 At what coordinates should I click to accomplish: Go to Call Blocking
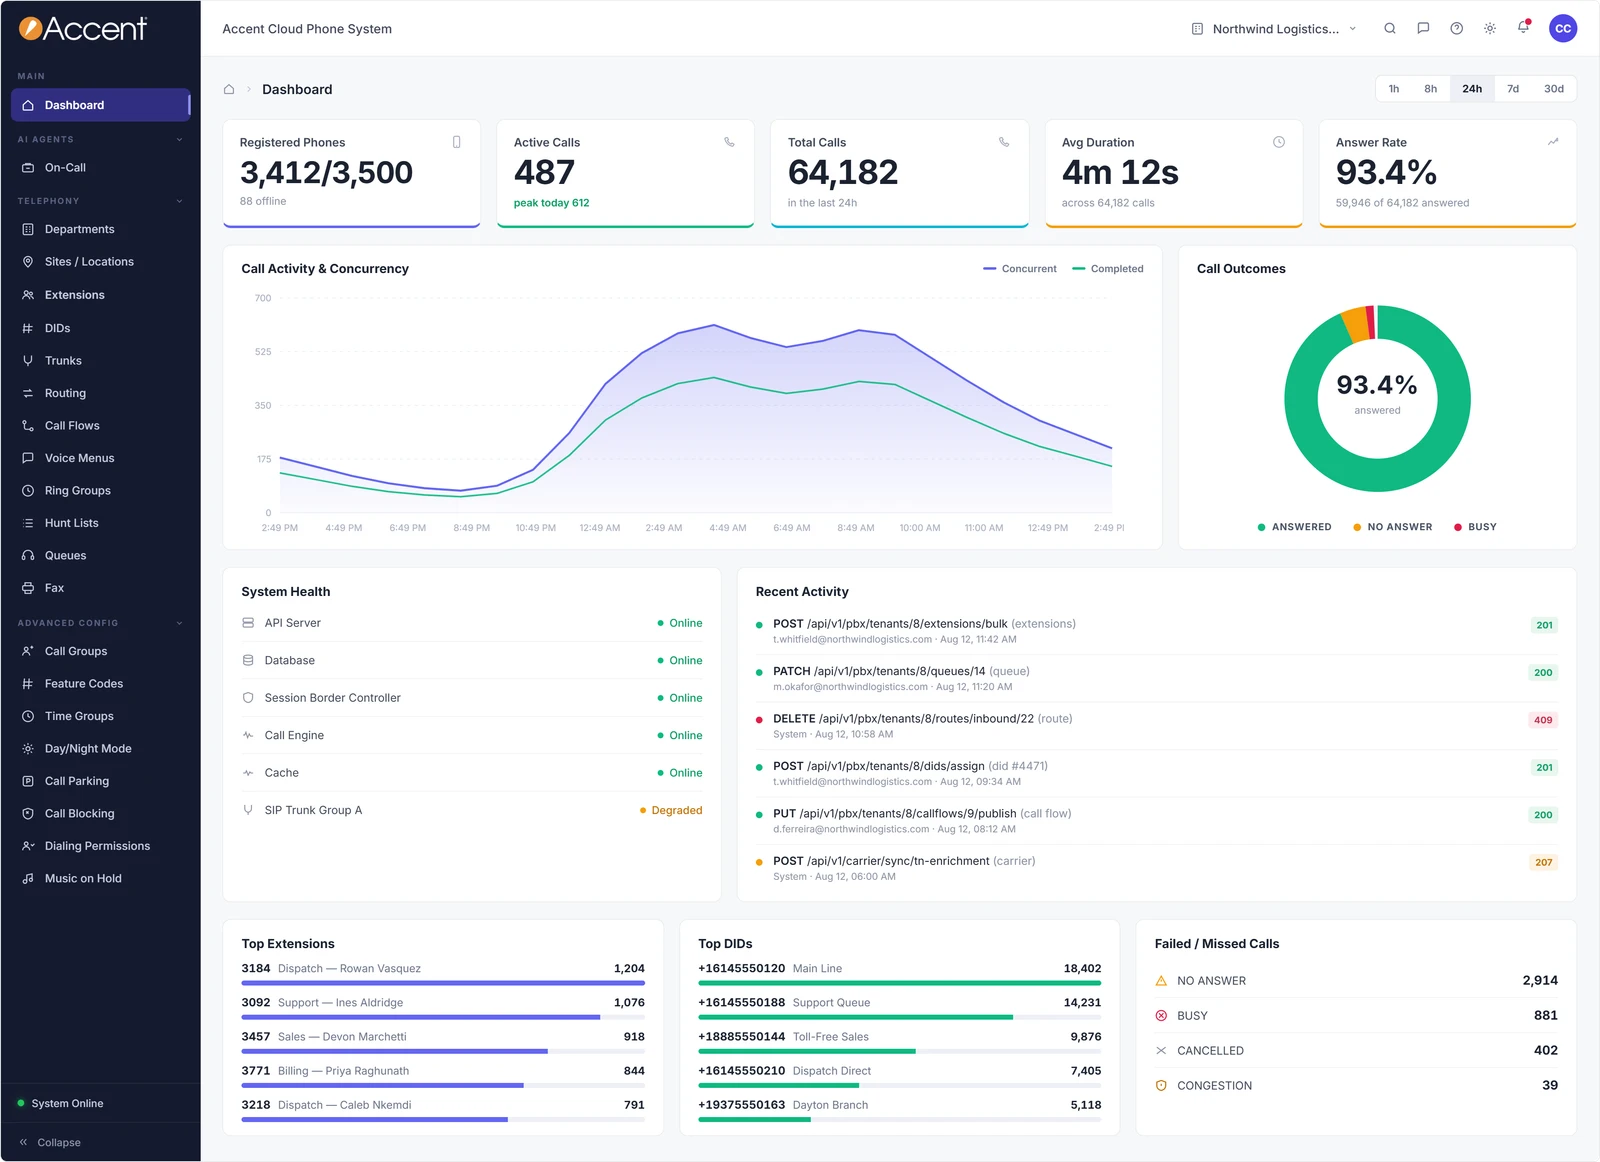(100, 814)
